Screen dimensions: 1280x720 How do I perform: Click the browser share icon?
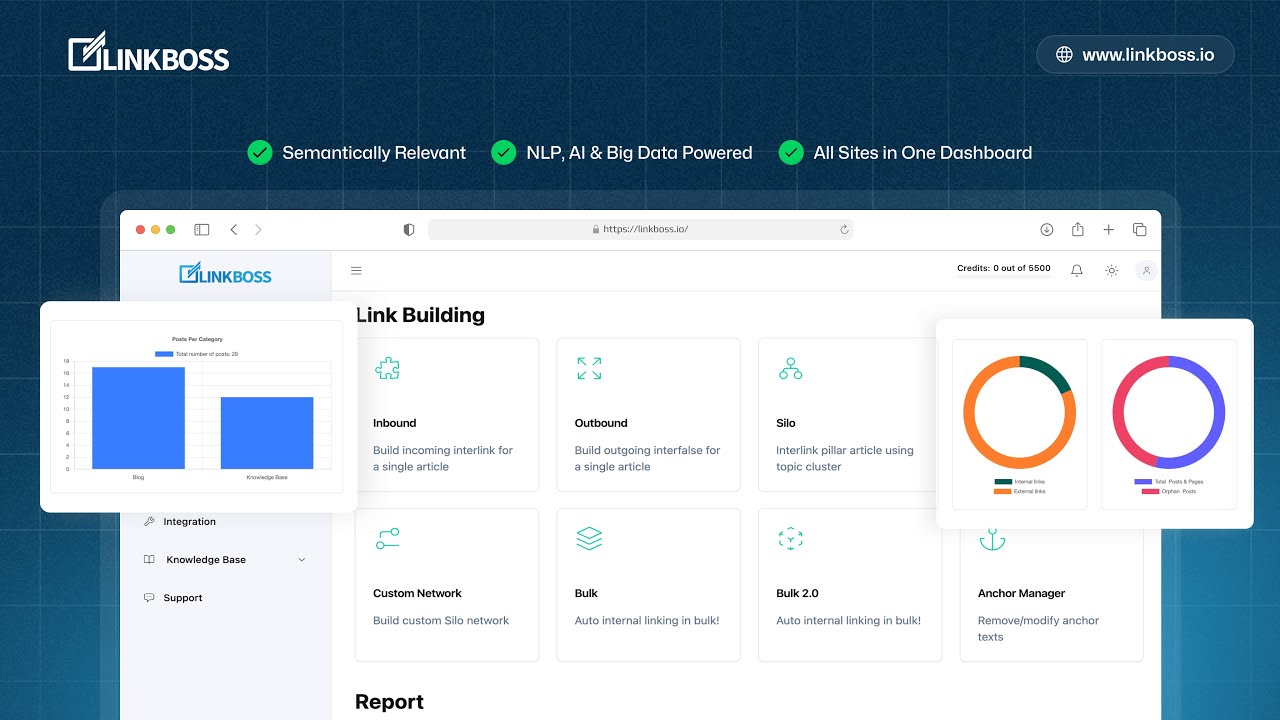click(1077, 229)
